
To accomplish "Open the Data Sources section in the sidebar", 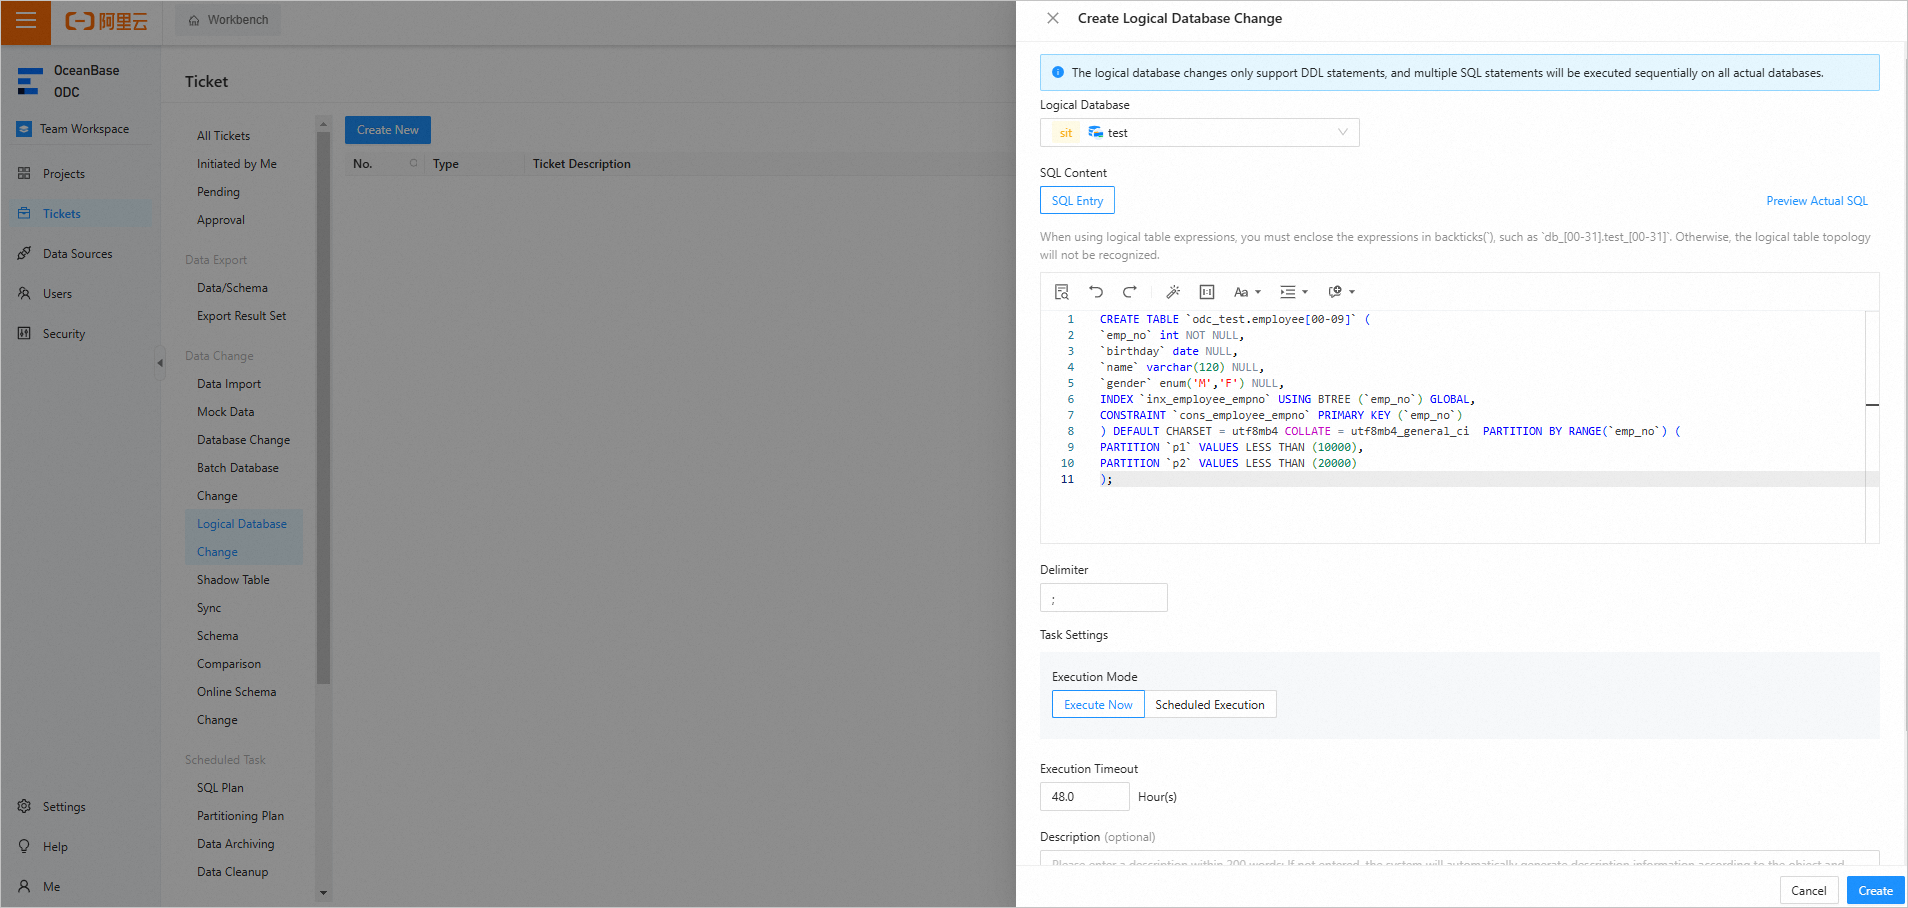I will 76,253.
